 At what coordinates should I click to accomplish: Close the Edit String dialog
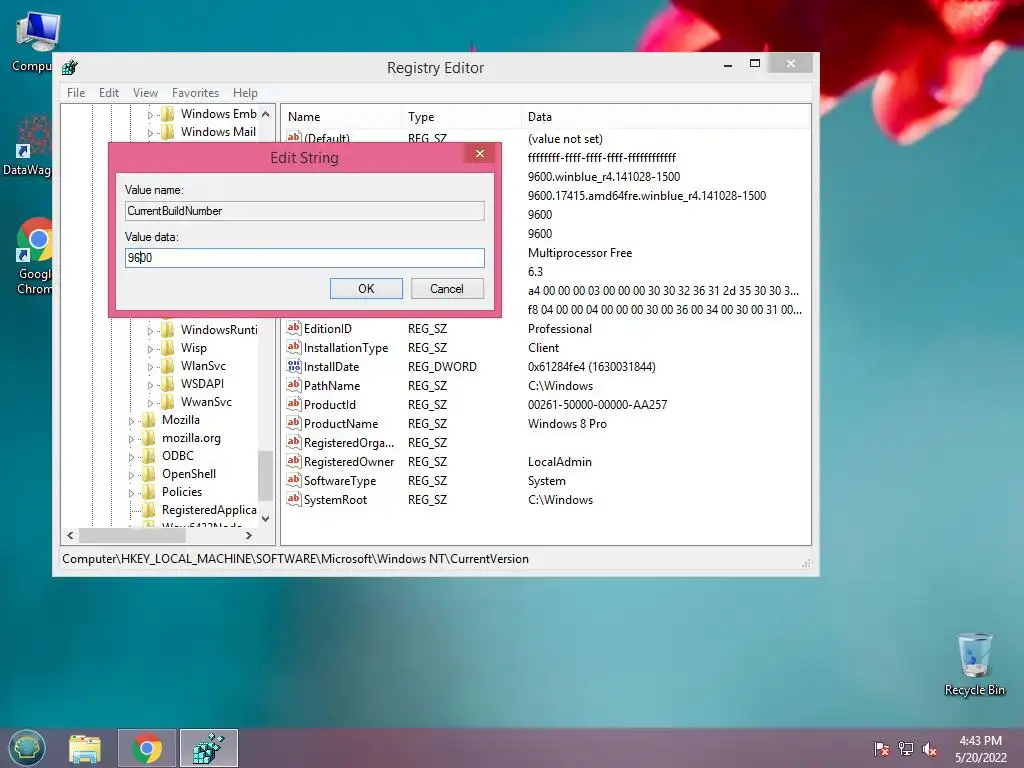click(x=480, y=153)
